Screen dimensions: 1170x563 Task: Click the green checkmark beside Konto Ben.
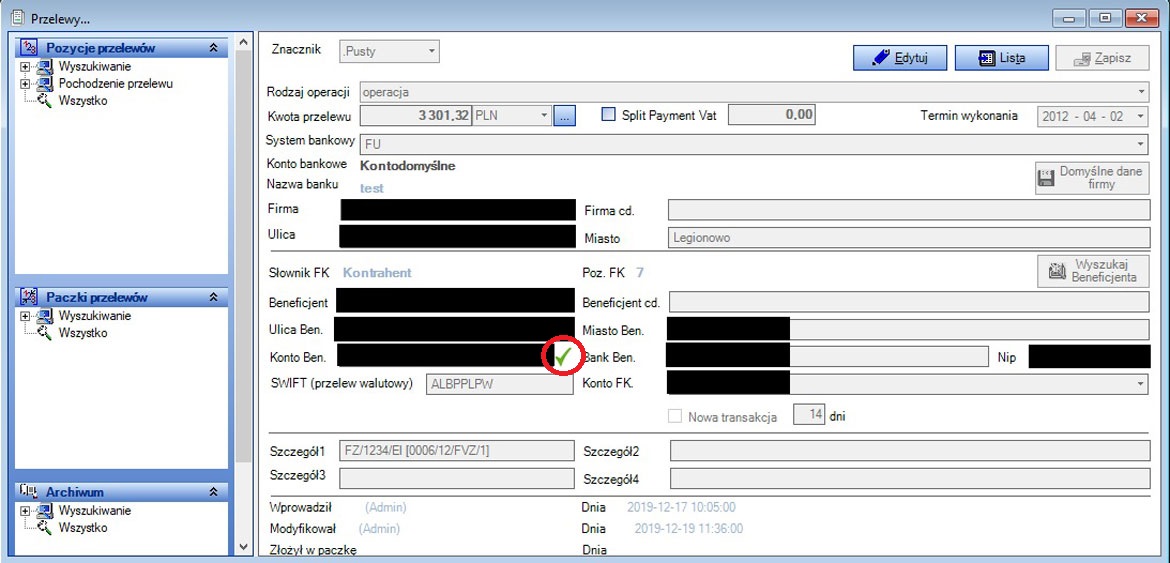click(x=564, y=356)
